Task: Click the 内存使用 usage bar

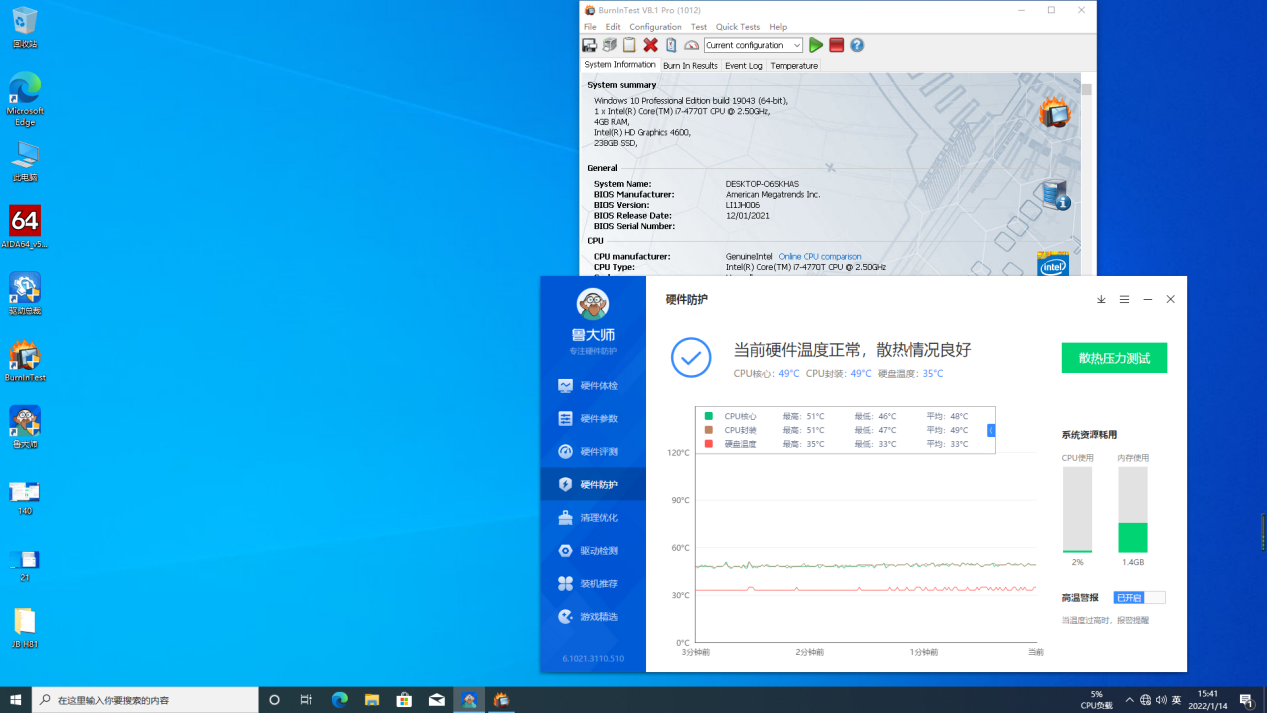Action: 1131,510
